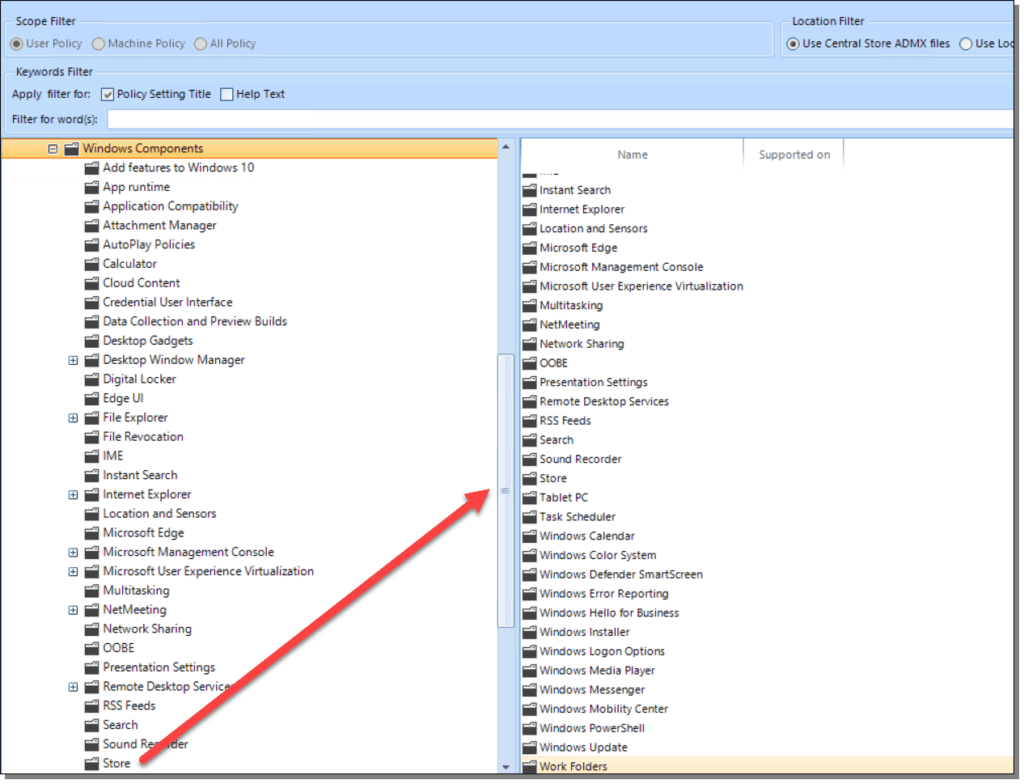This screenshot has height=784, width=1024.
Task: Click the Task Scheduler folder icon in right pane
Action: click(528, 516)
